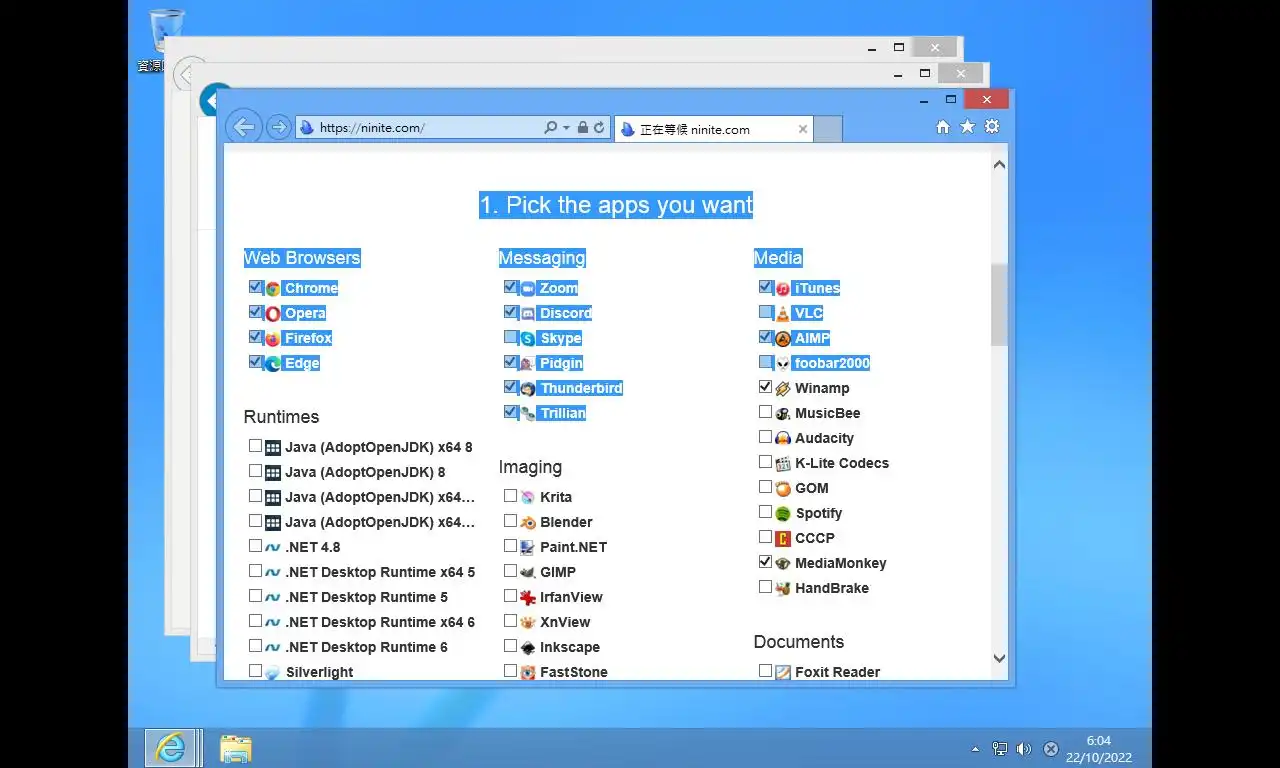
Task: Click the Firefox app icon
Action: pos(273,338)
